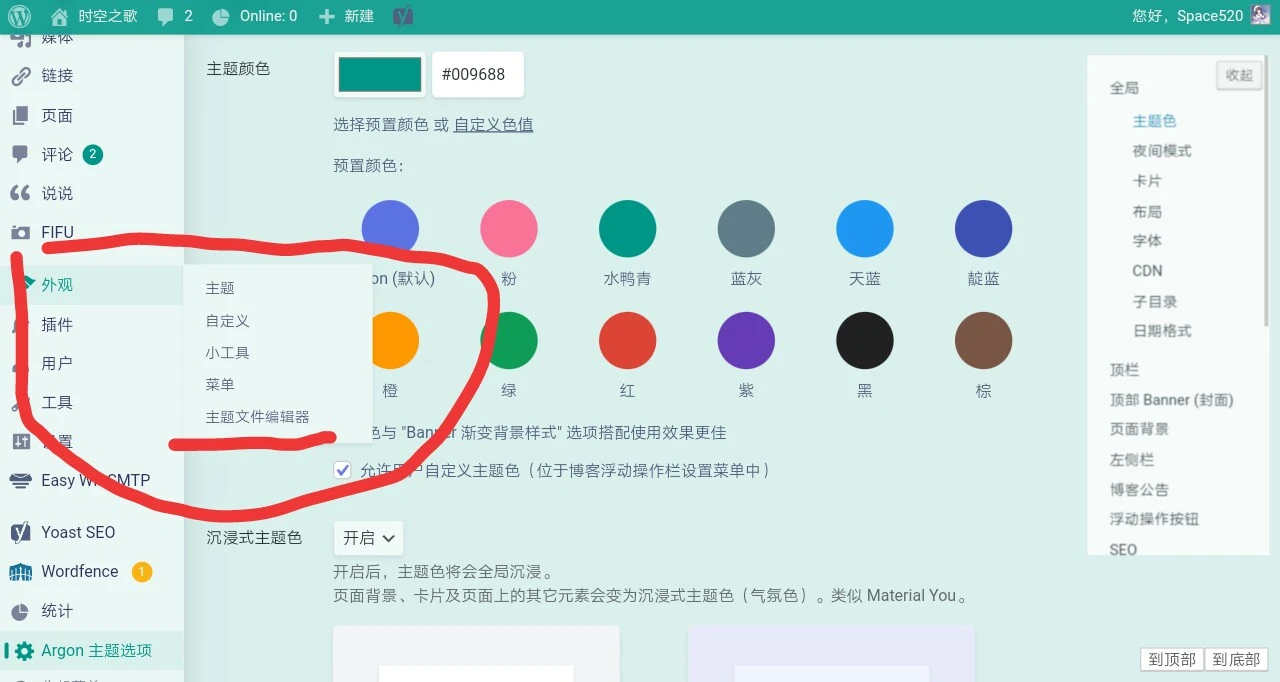Viewport: 1280px width, 682px height.
Task: Open 主题文件编辑器 in the submenu
Action: [x=257, y=417]
